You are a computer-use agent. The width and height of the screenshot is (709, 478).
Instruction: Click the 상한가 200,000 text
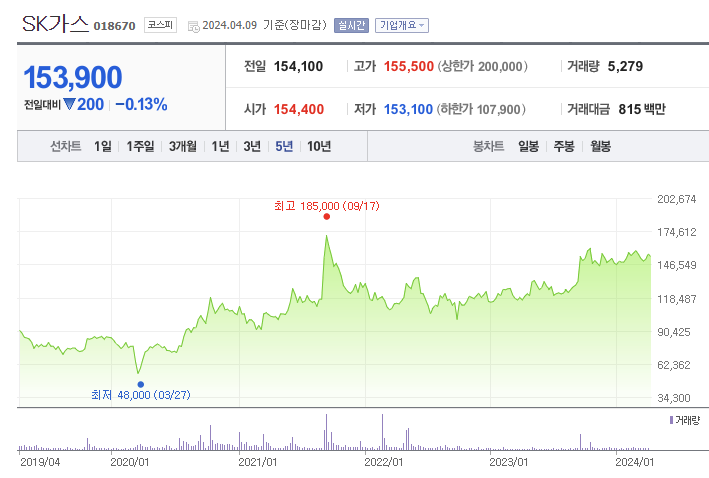[x=482, y=66]
